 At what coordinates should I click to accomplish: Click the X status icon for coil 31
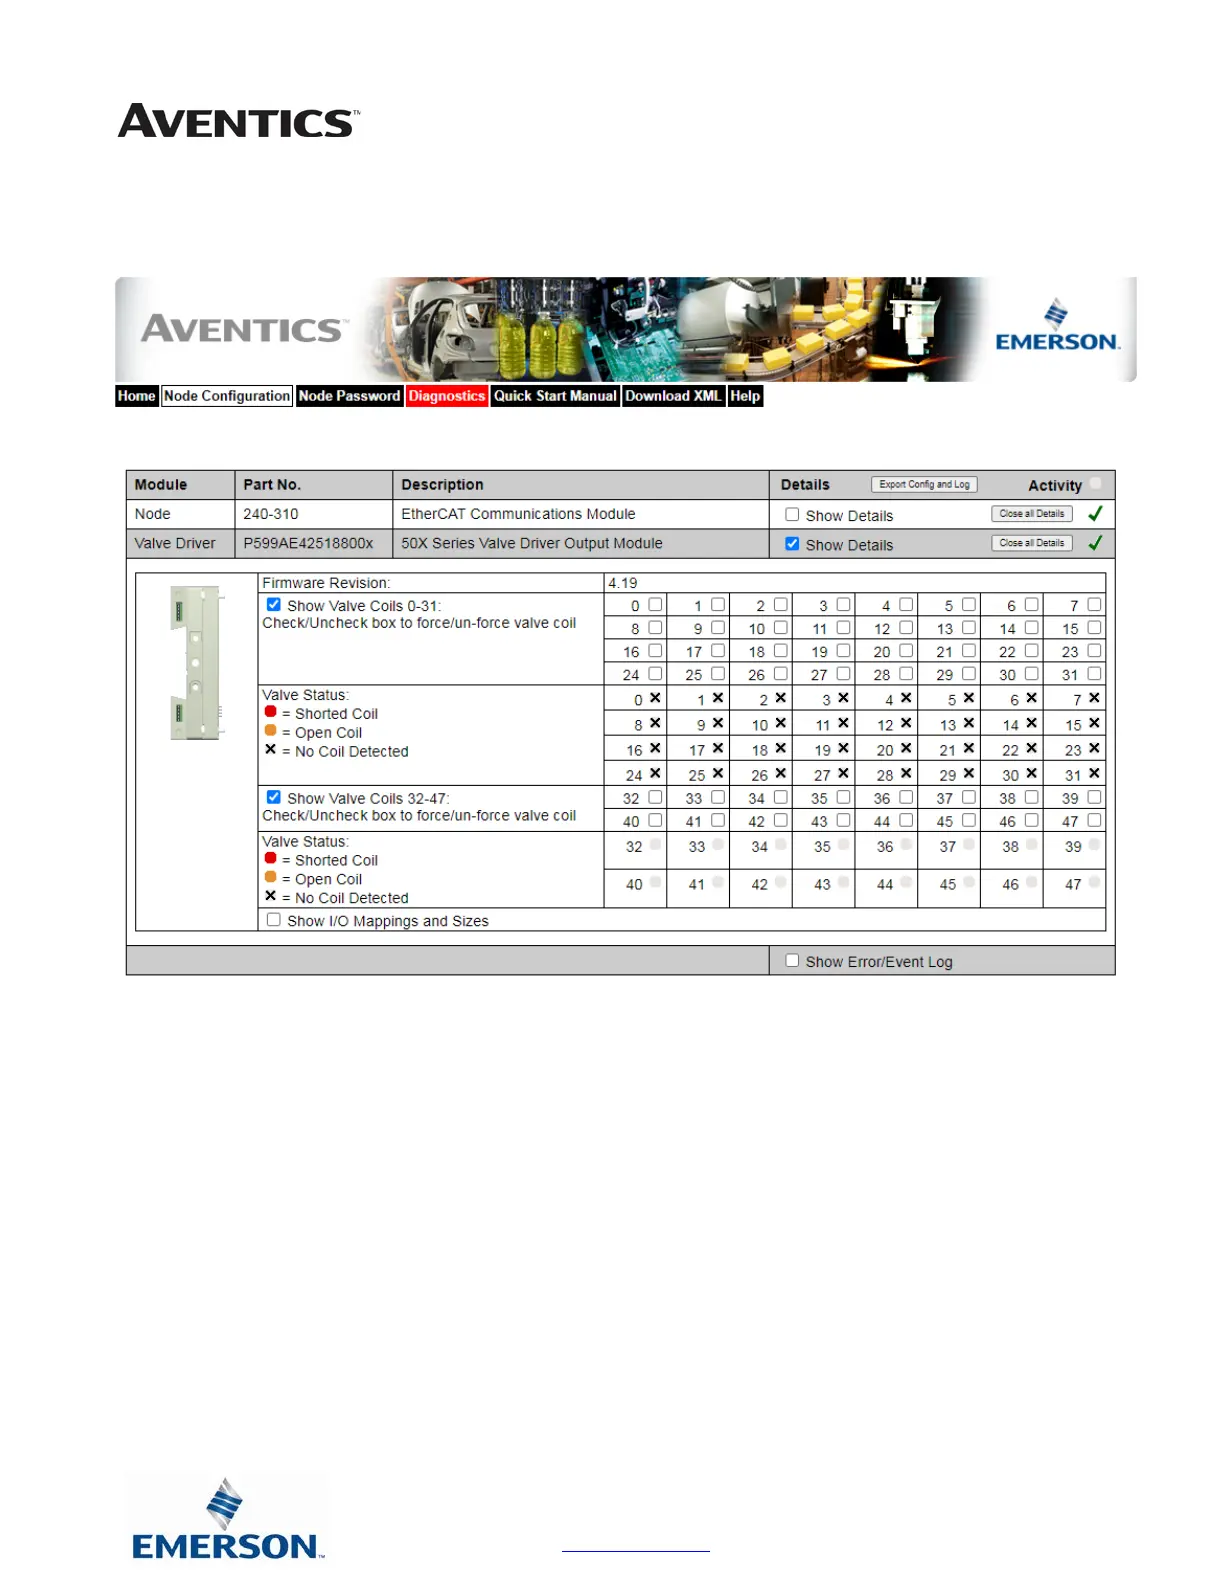tap(1094, 773)
